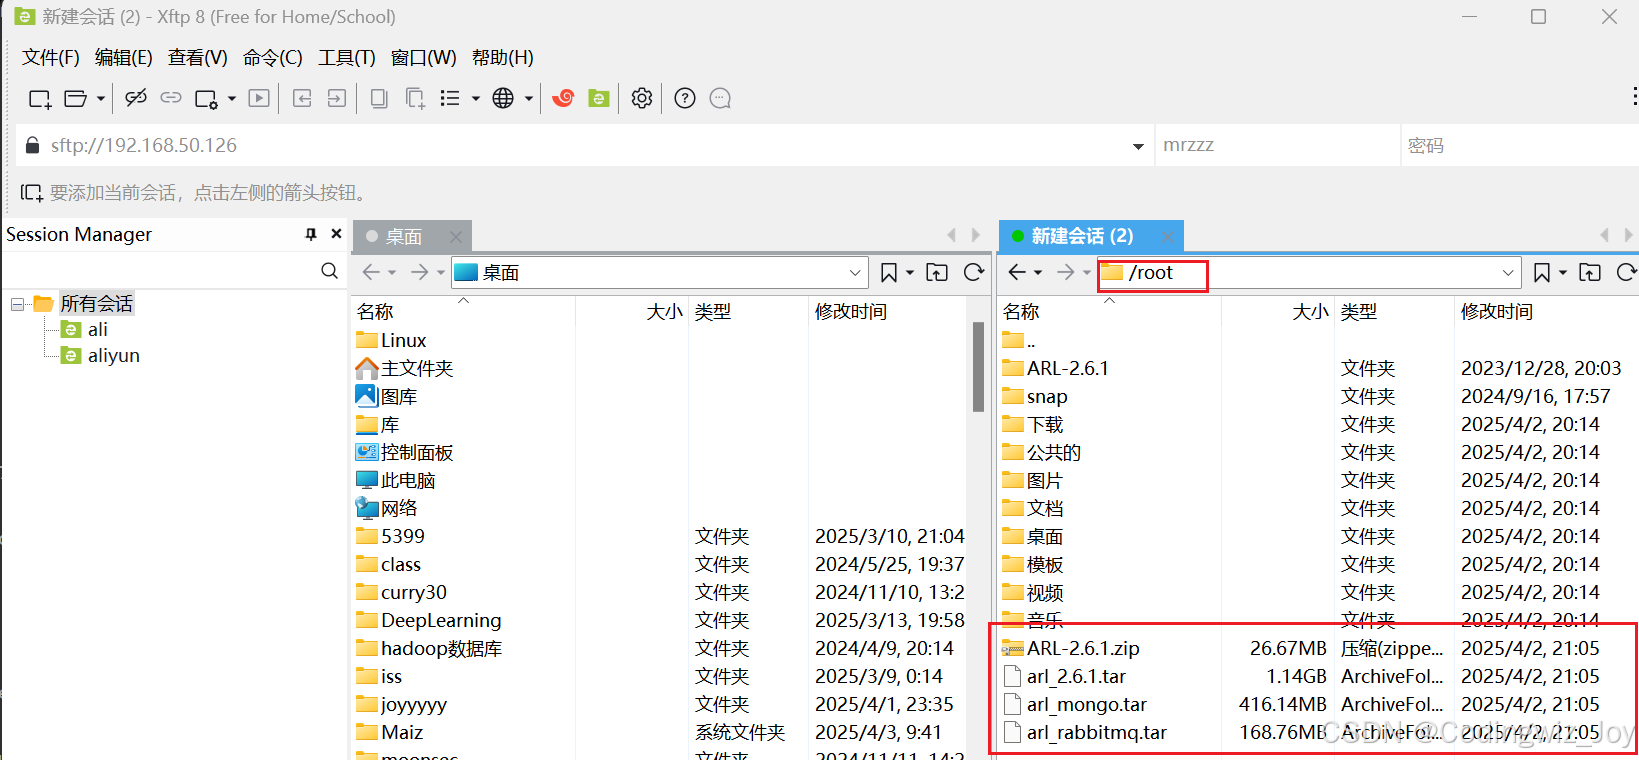1639x760 pixels.
Task: Pin the Session Manager panel
Action: point(311,234)
